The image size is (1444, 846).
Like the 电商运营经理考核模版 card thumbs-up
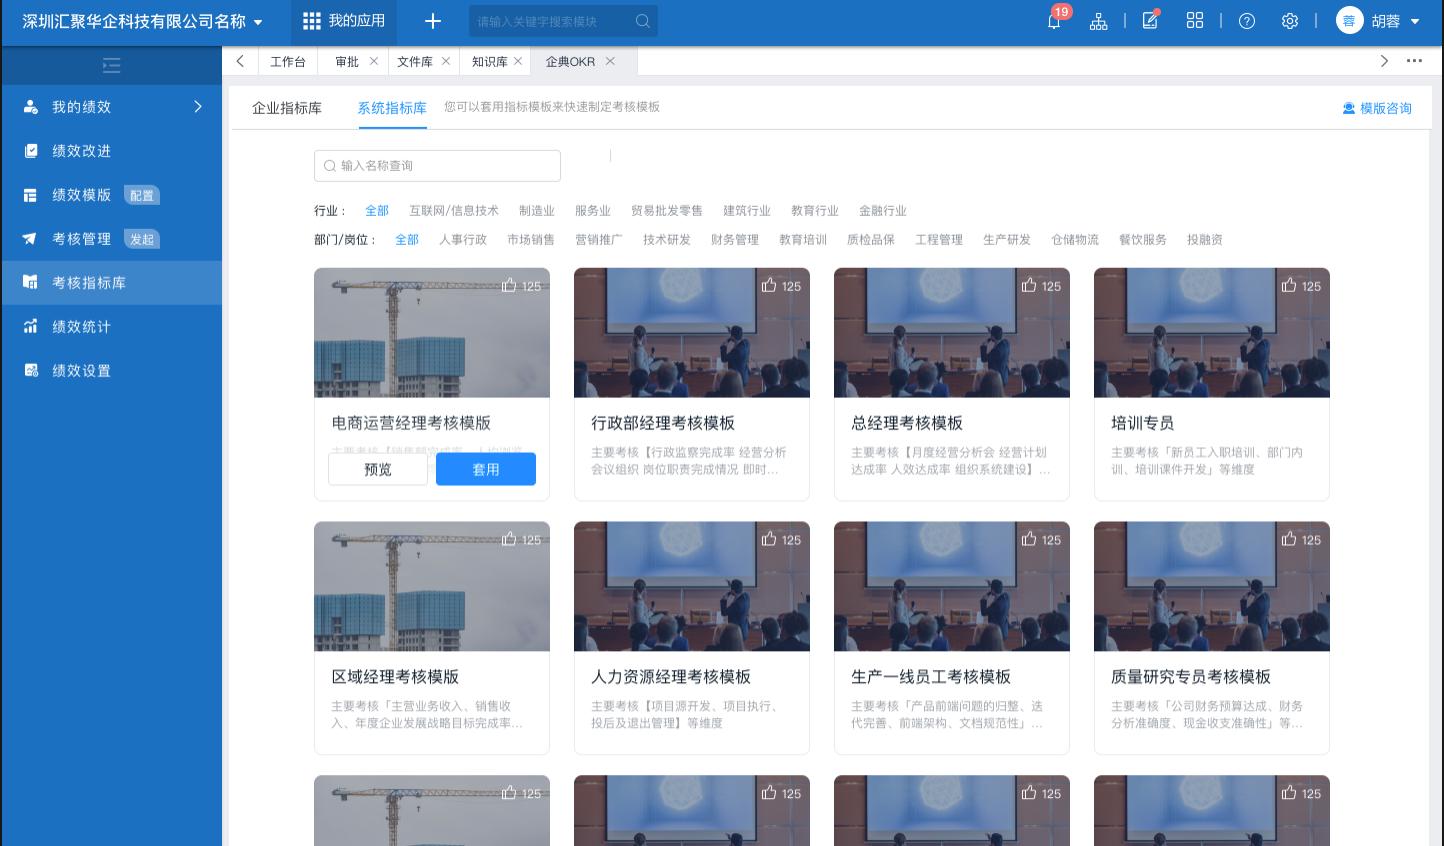point(509,285)
